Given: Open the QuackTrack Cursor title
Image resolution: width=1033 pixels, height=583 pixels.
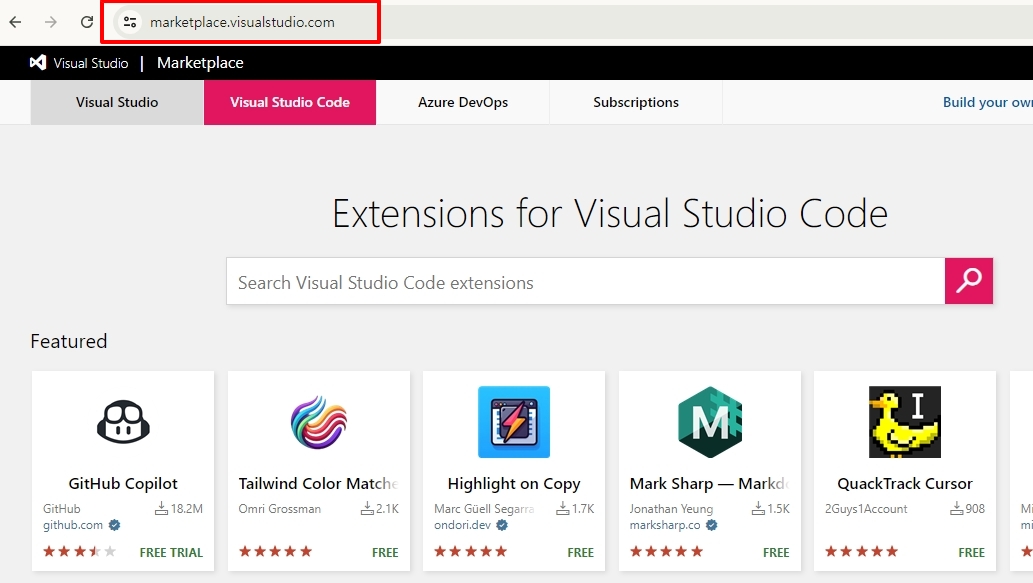Looking at the screenshot, I should point(905,484).
